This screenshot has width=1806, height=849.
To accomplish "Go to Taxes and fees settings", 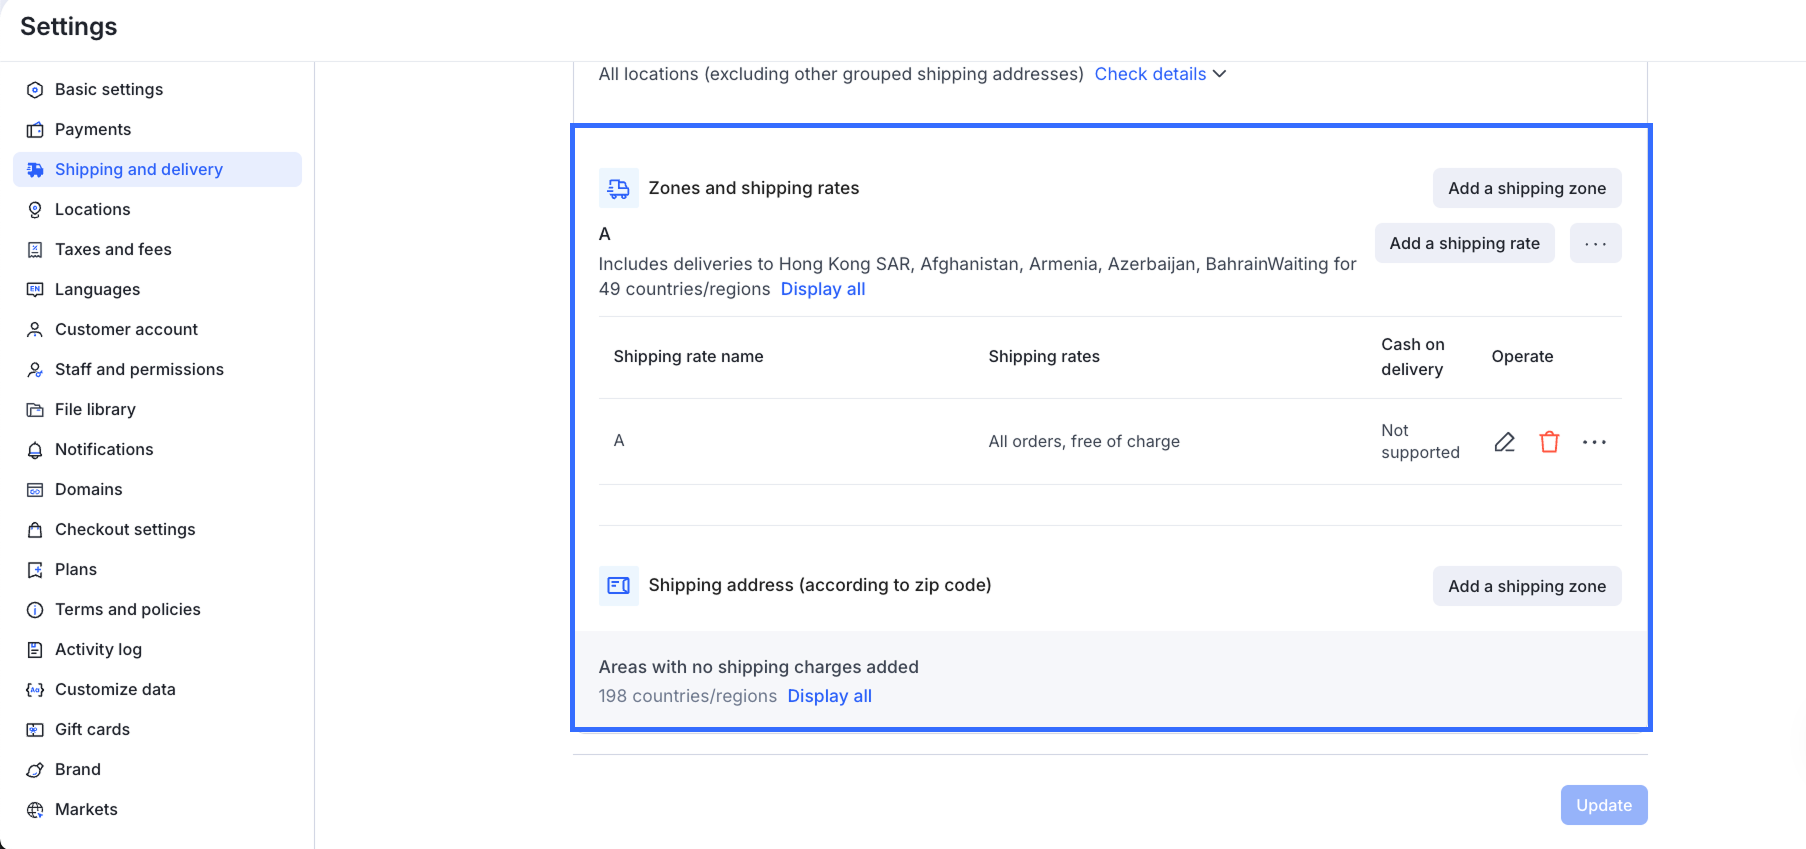I will click(x=113, y=249).
